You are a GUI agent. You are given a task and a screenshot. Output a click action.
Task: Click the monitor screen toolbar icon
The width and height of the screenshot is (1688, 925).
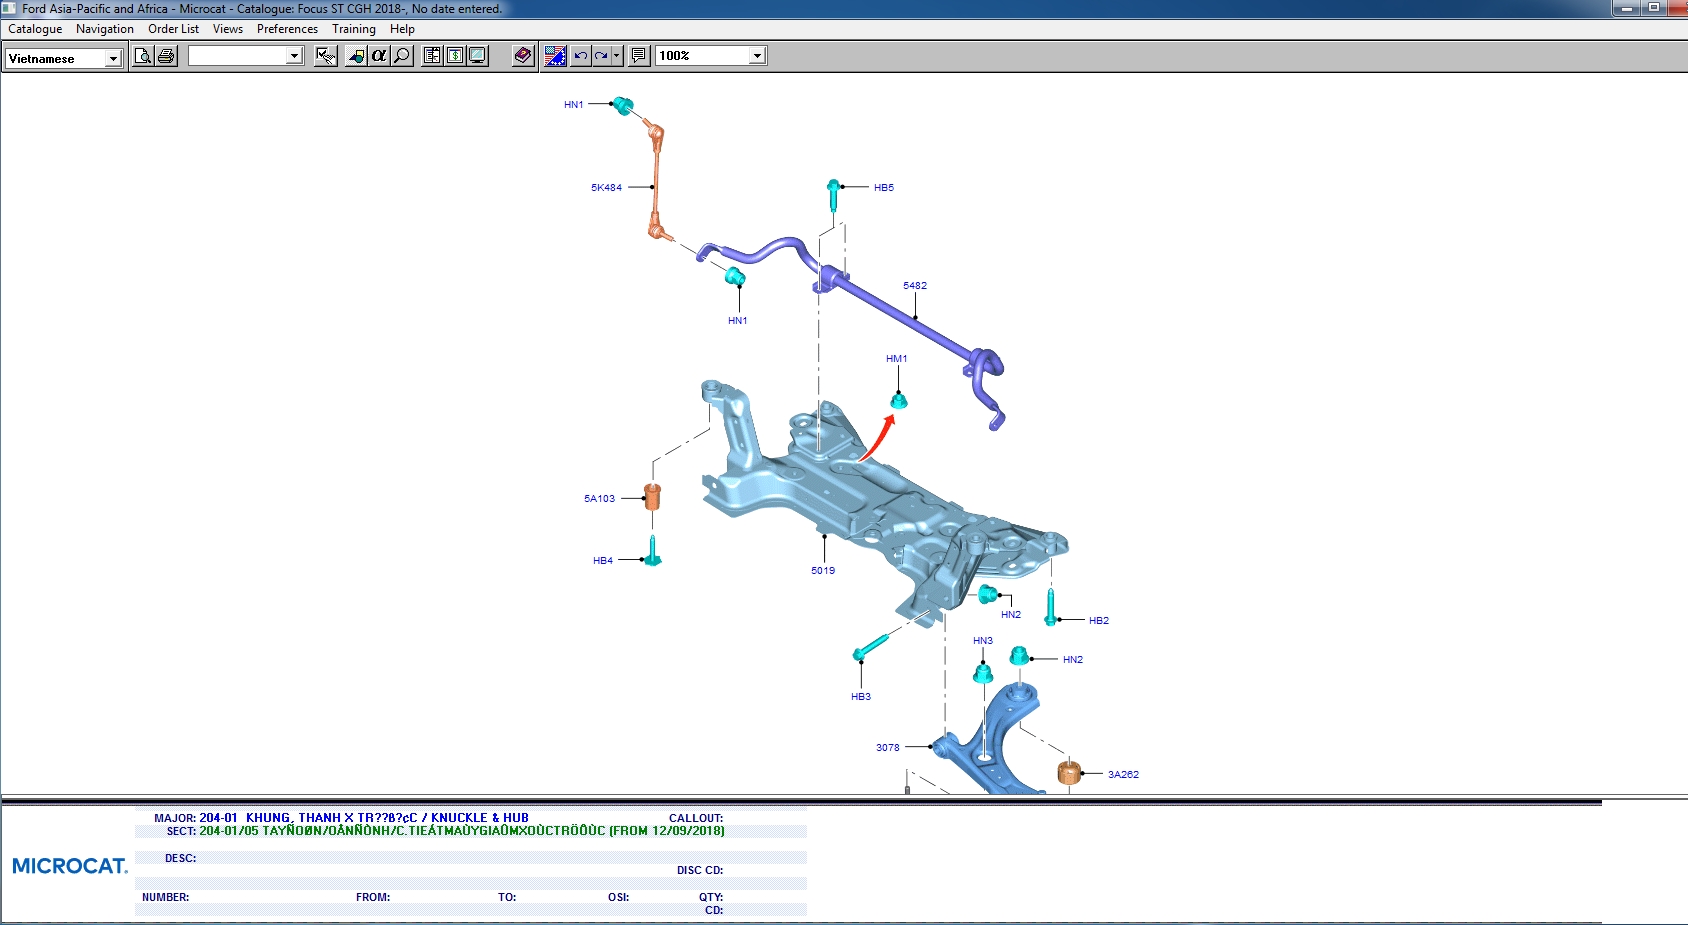[x=478, y=56]
